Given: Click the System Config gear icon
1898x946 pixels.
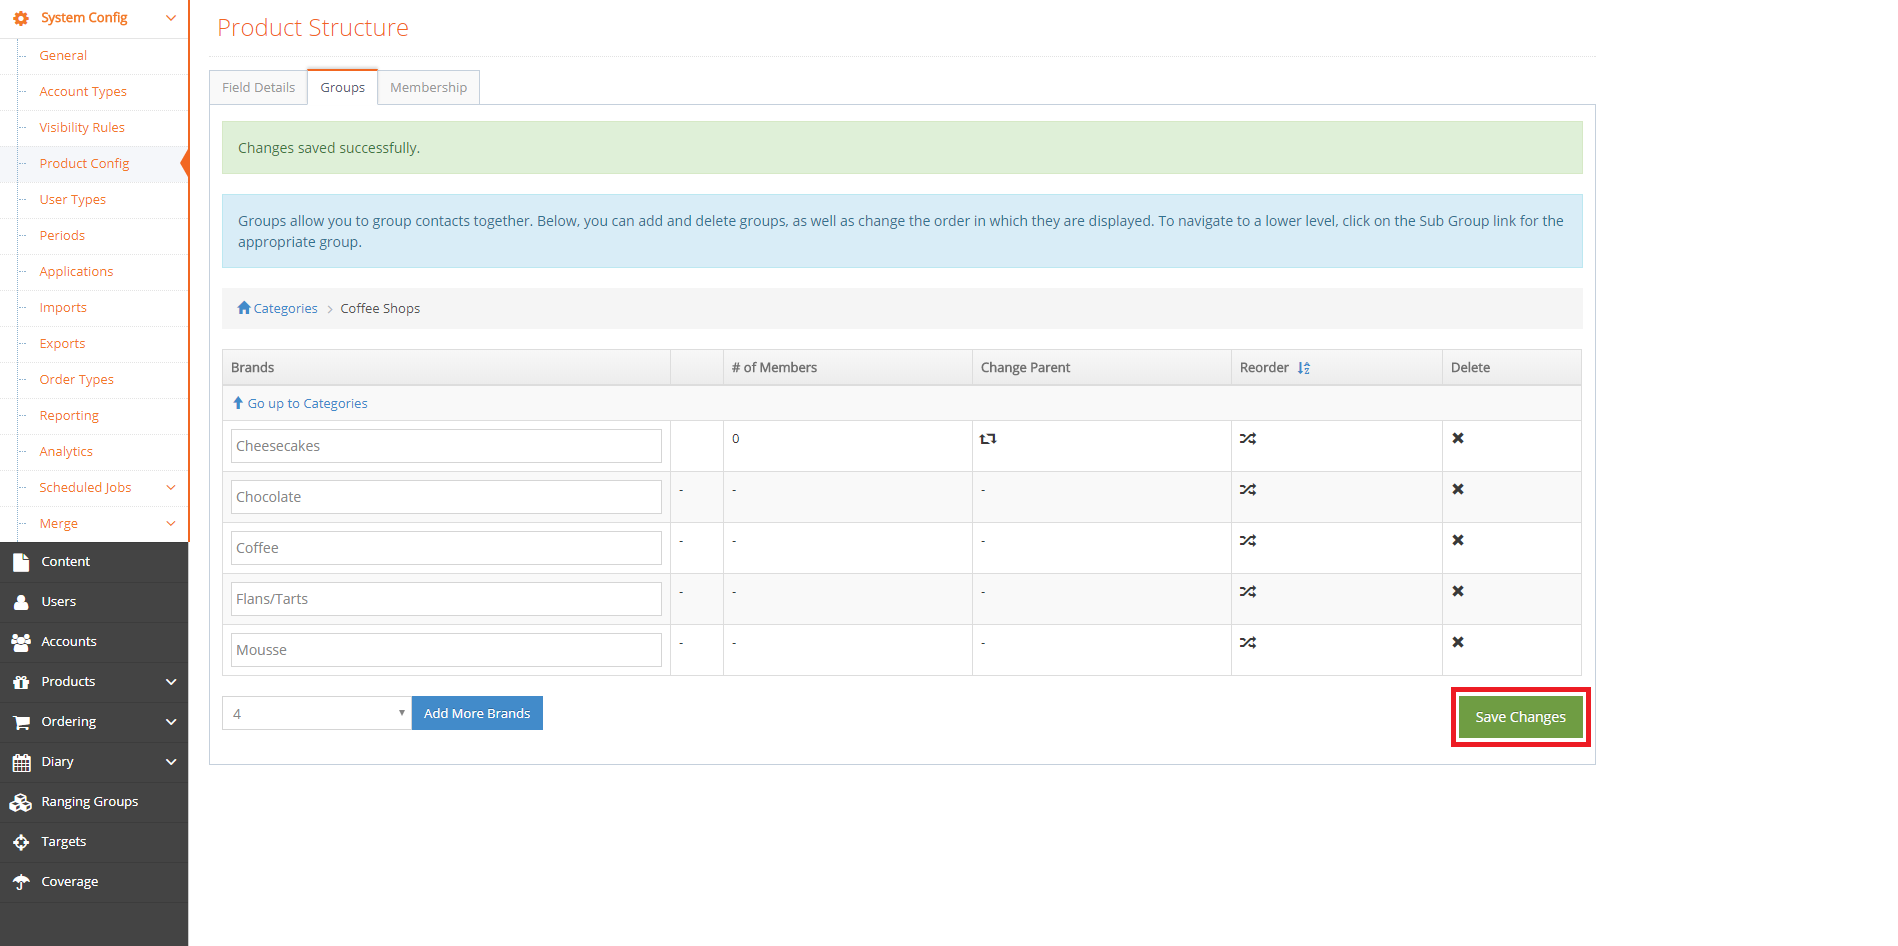Looking at the screenshot, I should click(x=21, y=18).
